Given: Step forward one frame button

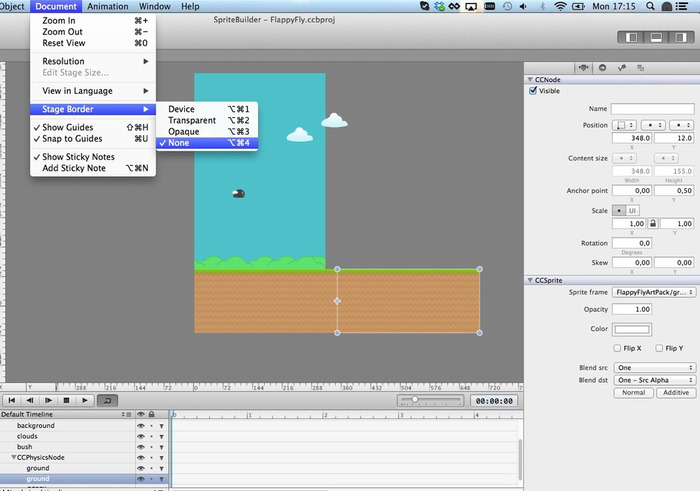Looking at the screenshot, I should click(x=48, y=400).
